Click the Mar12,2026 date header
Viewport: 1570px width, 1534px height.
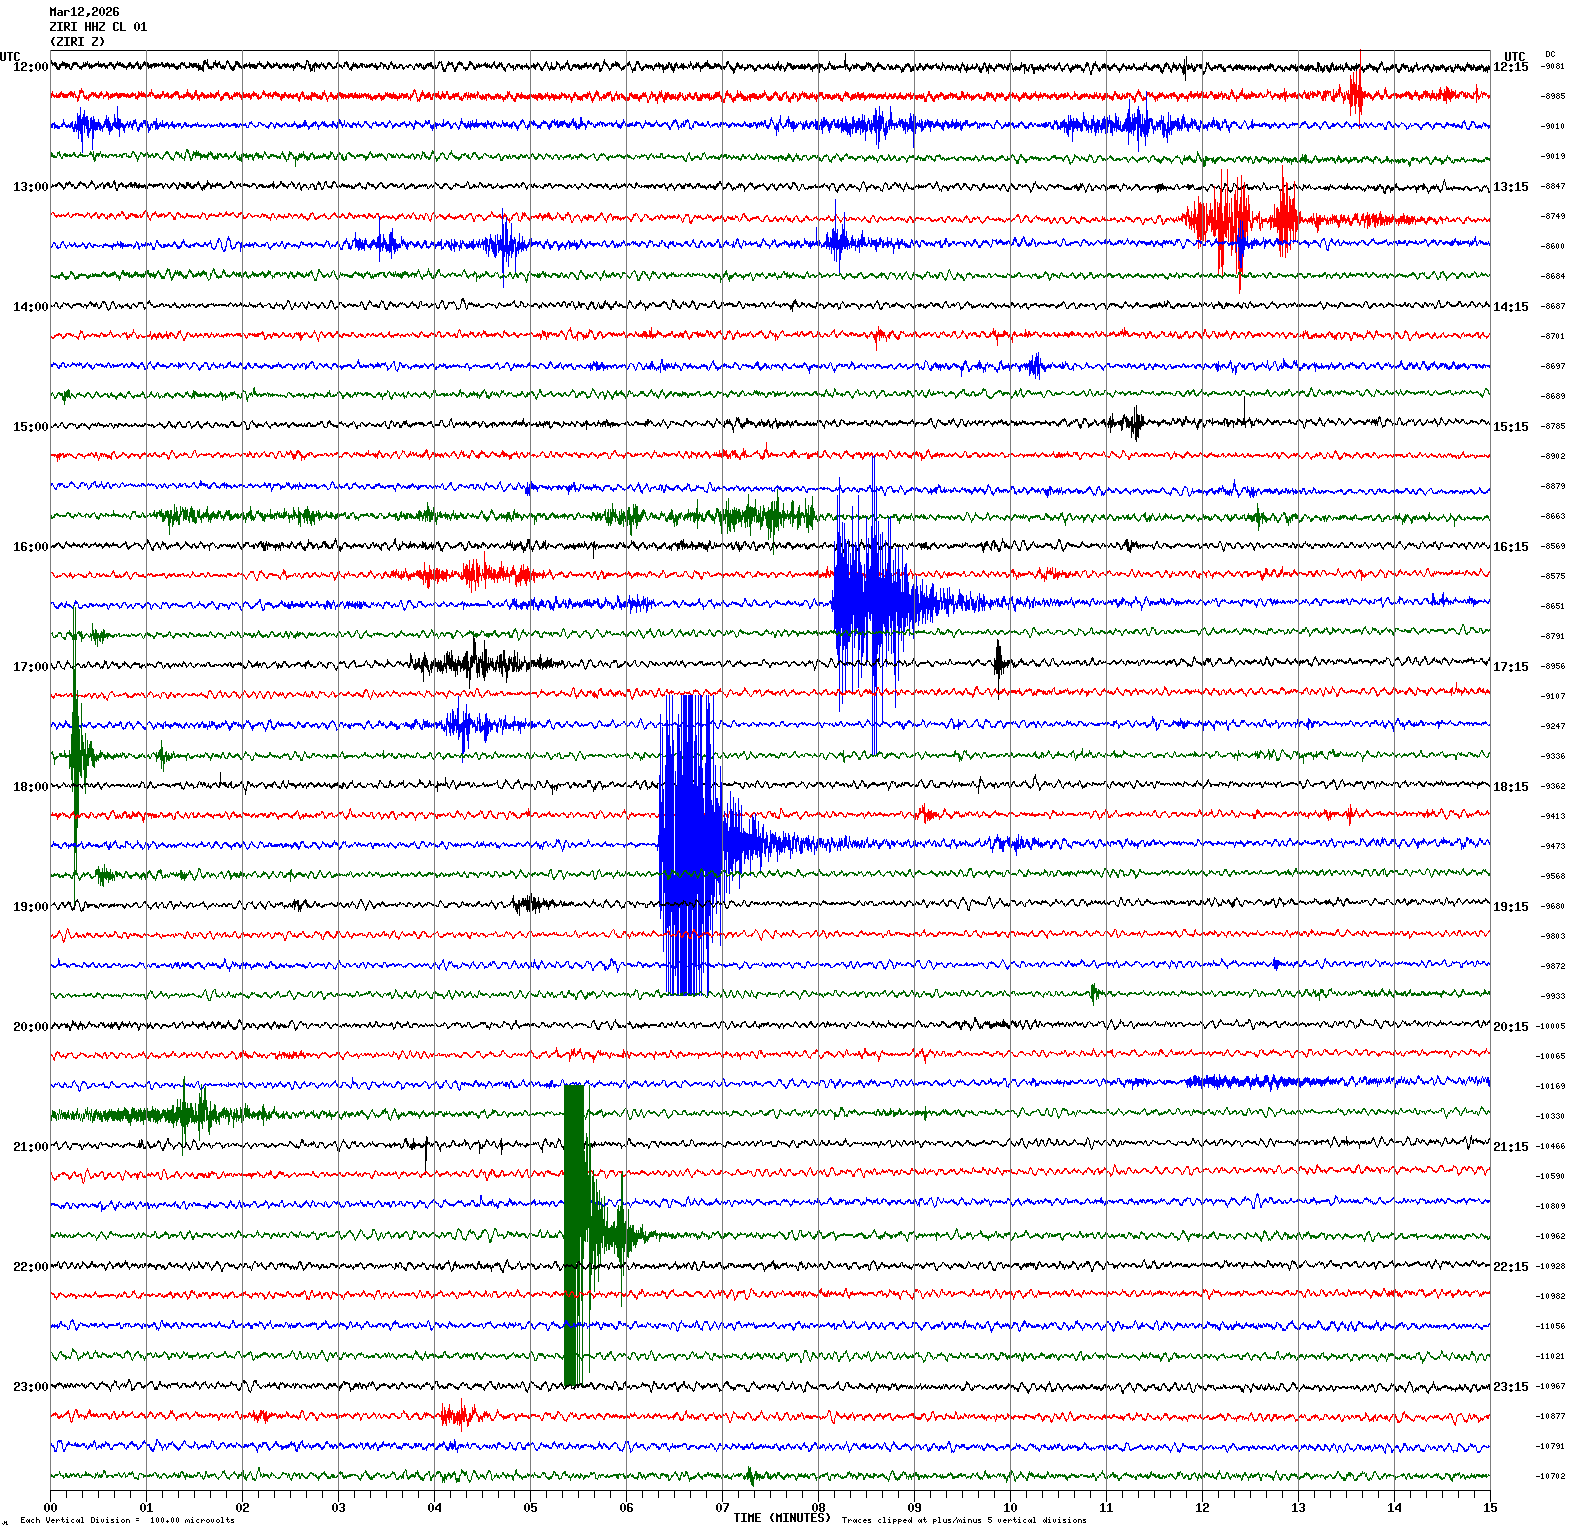84,12
